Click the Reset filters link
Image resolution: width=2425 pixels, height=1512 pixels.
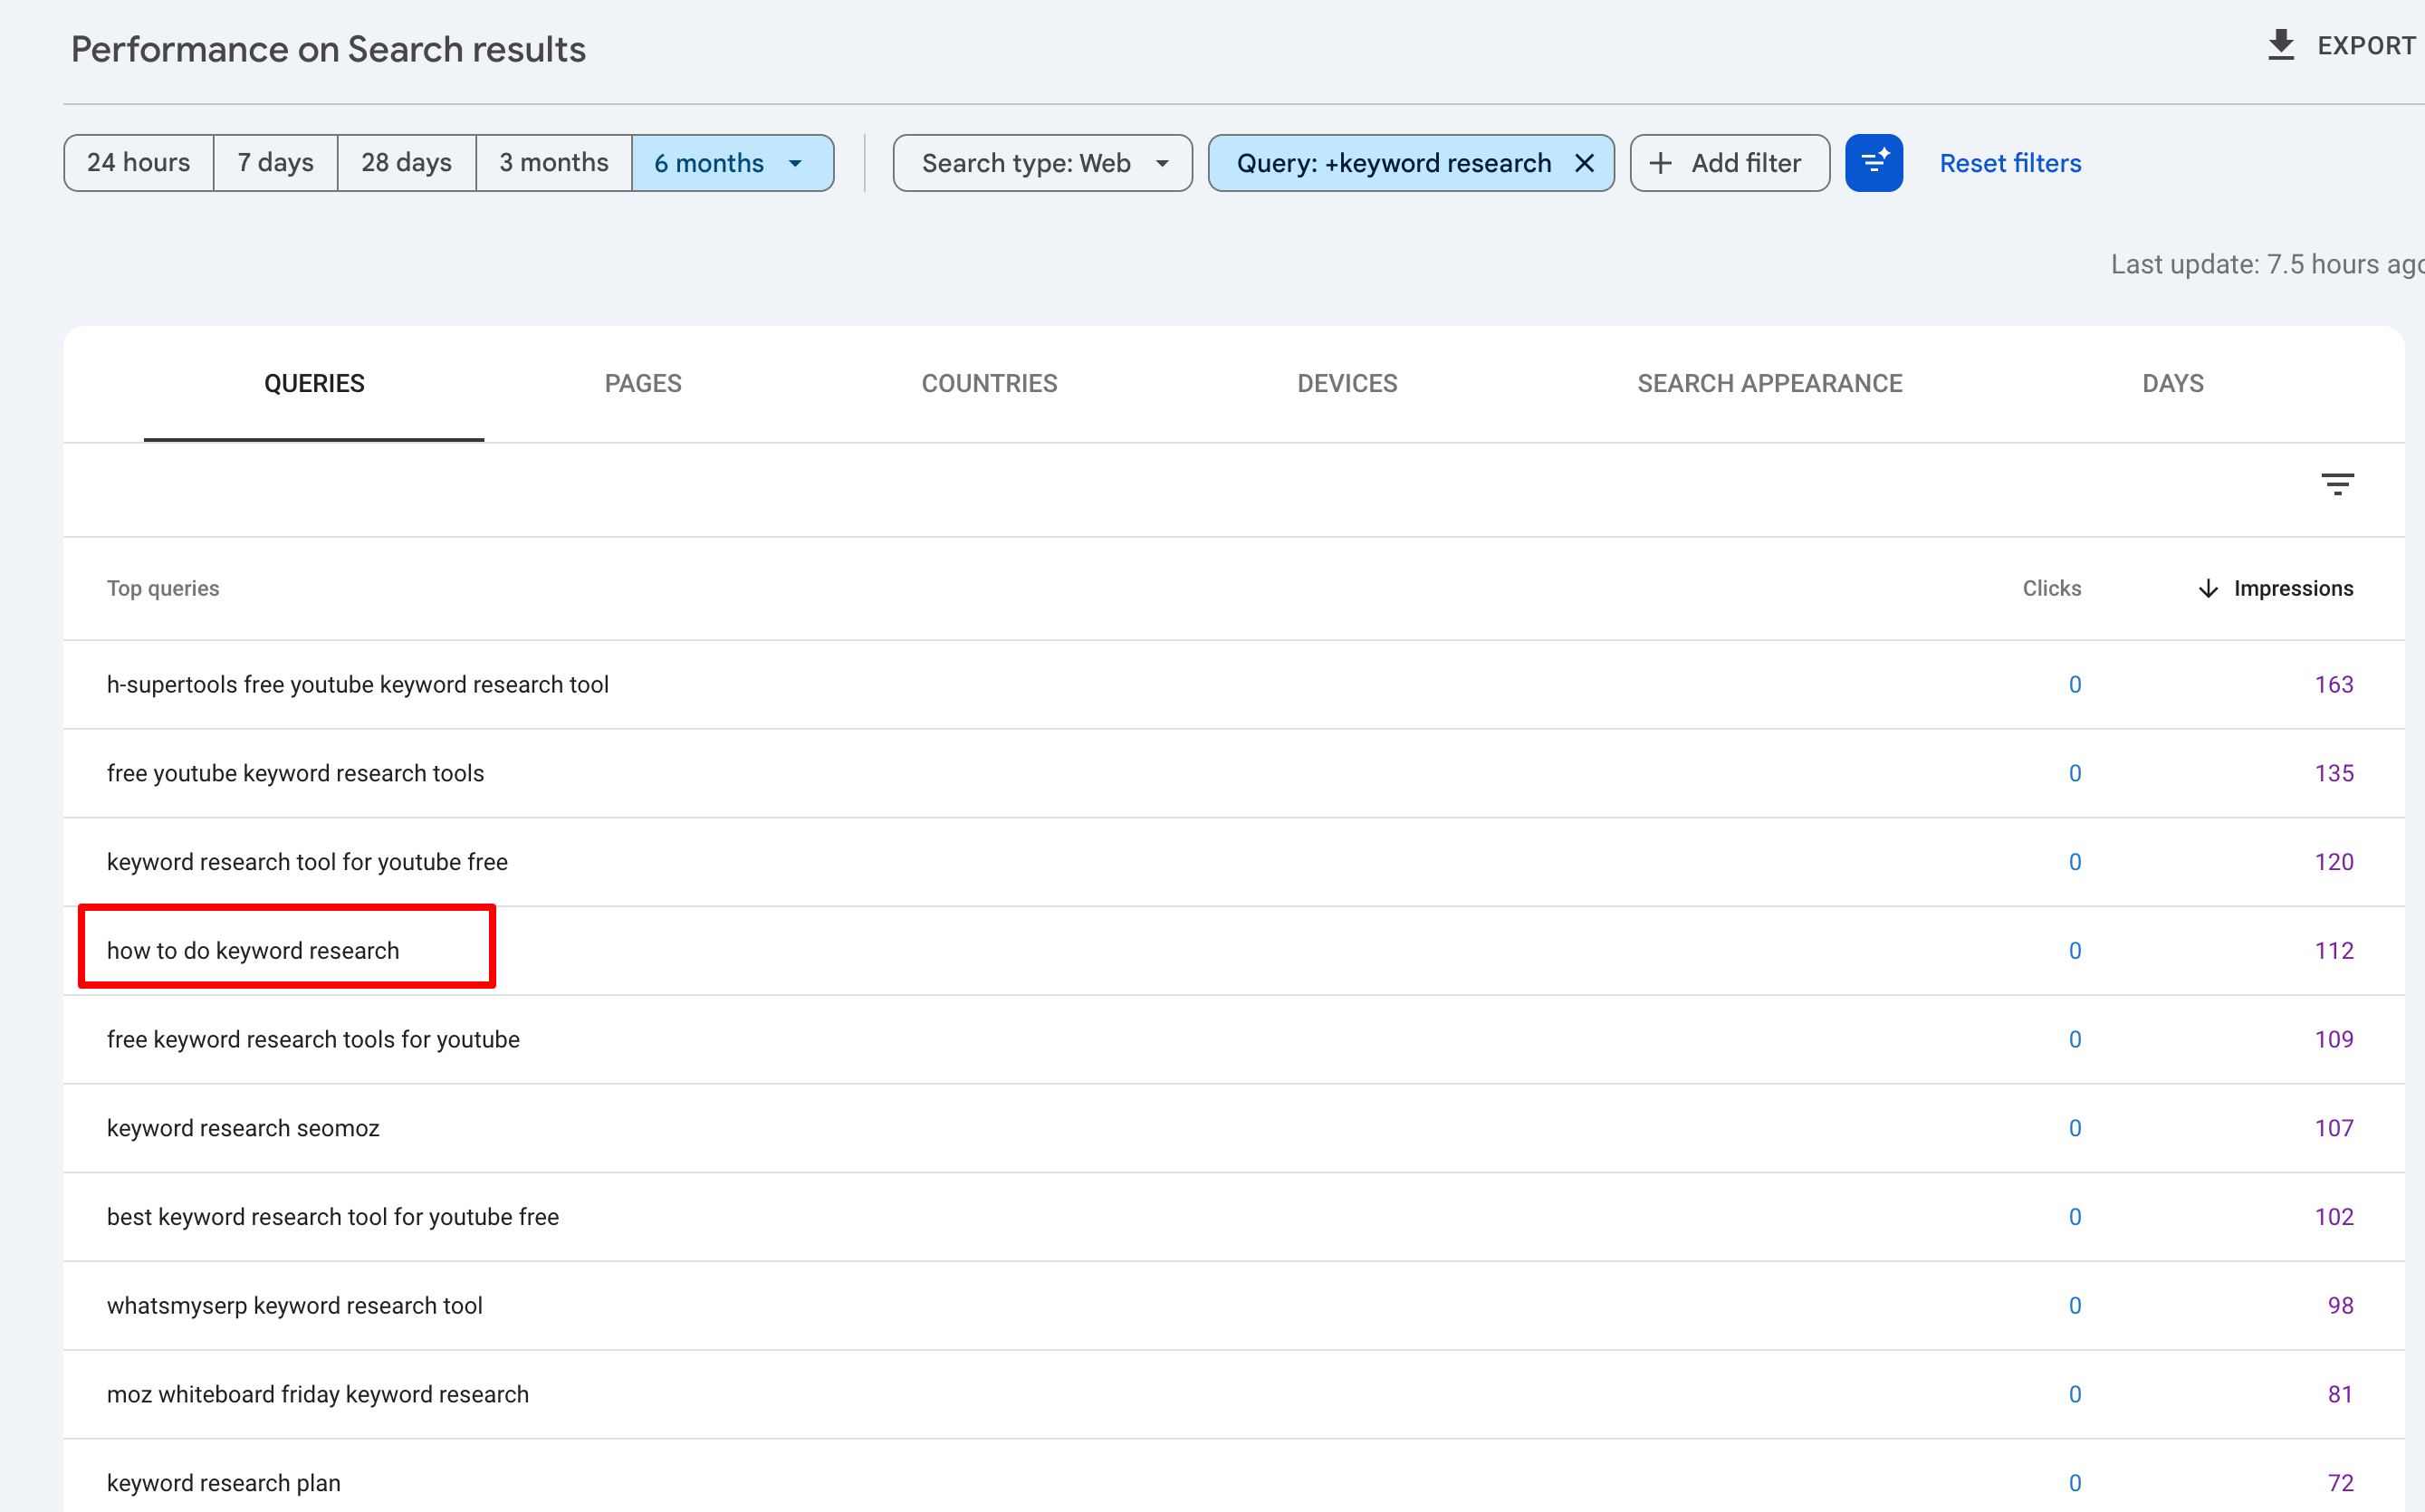point(2010,162)
